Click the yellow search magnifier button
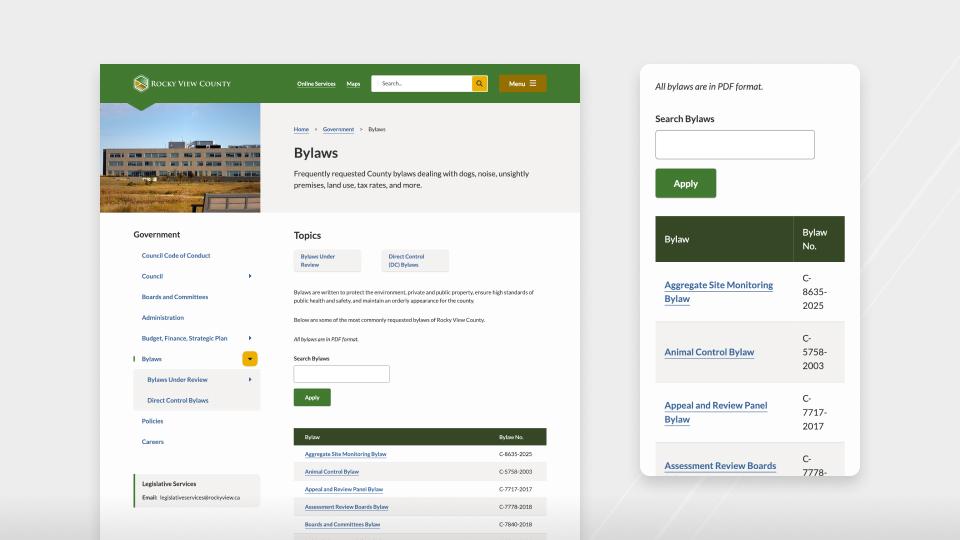This screenshot has width=960, height=540. [x=479, y=83]
